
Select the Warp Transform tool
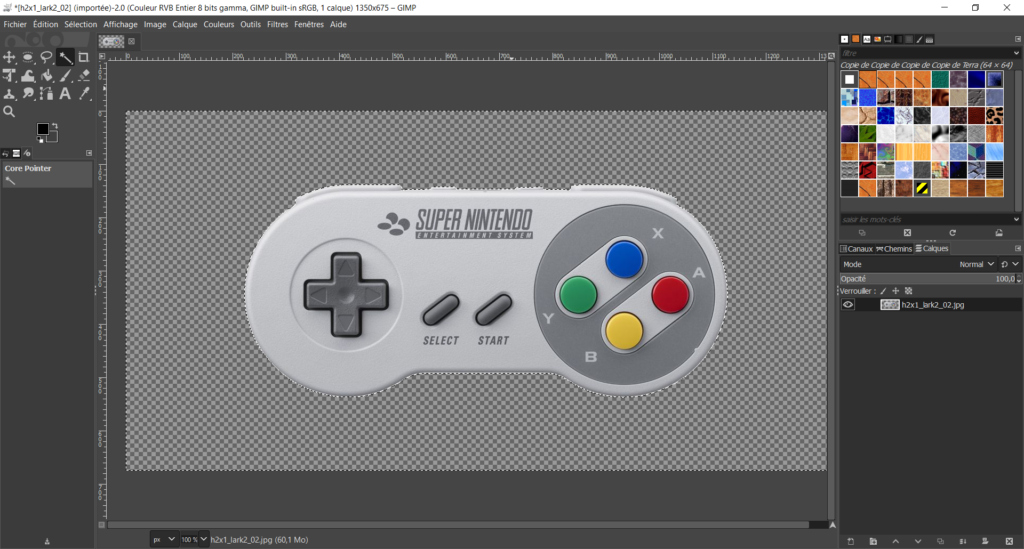point(27,76)
